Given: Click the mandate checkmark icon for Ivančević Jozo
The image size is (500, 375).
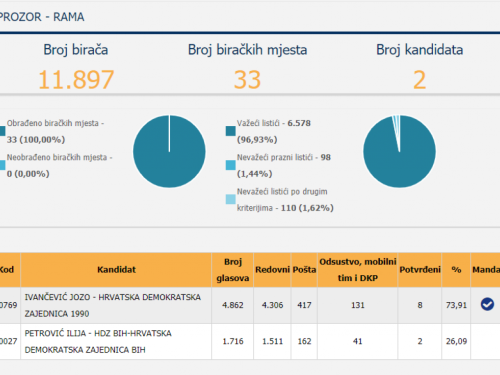Looking at the screenshot, I should click(x=487, y=304).
